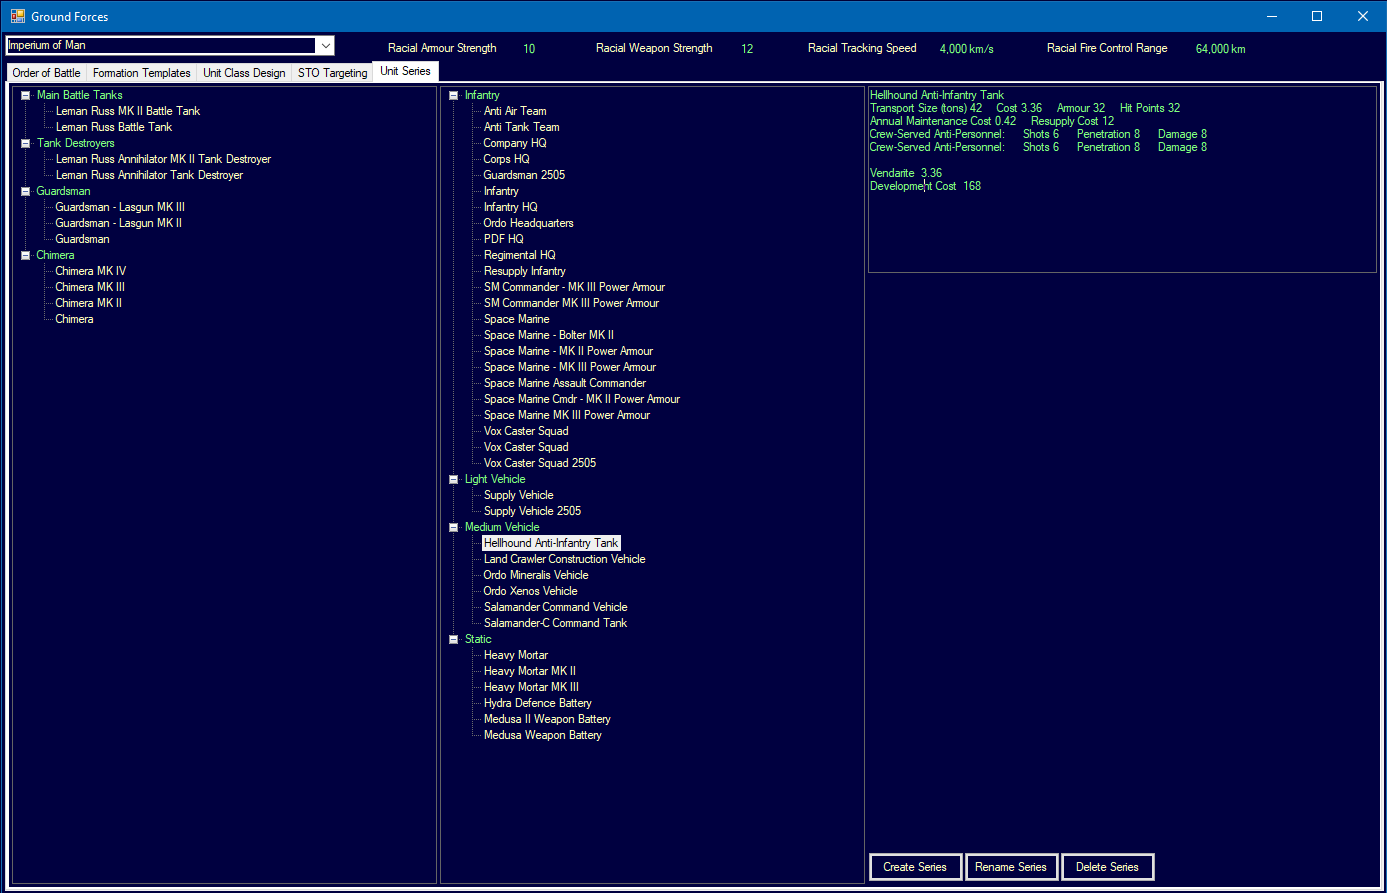This screenshot has height=893, width=1387.
Task: Select Leman Russ Annihilator MK II Tank Destroyer
Action: click(x=163, y=159)
